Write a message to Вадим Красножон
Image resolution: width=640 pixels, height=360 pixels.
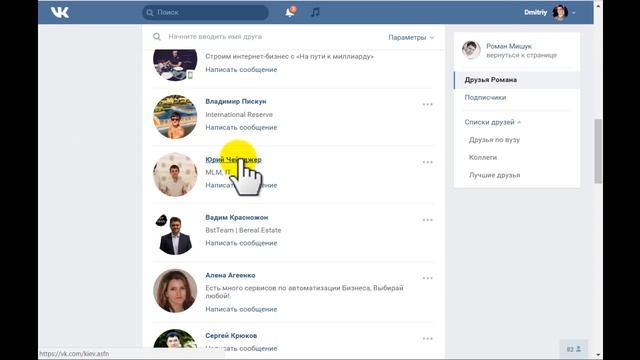pyautogui.click(x=241, y=243)
